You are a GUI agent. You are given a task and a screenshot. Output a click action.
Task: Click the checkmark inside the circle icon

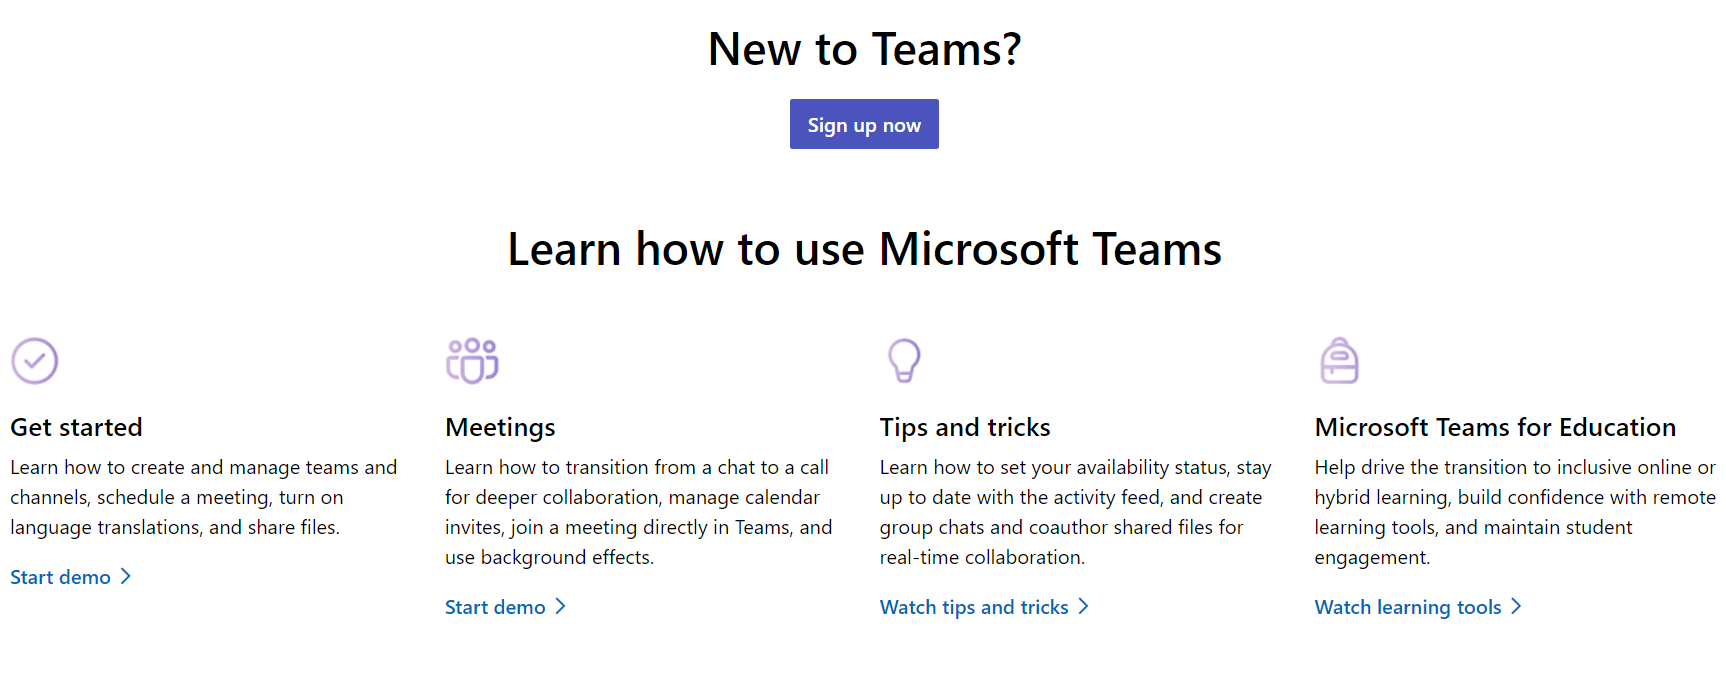pos(34,361)
